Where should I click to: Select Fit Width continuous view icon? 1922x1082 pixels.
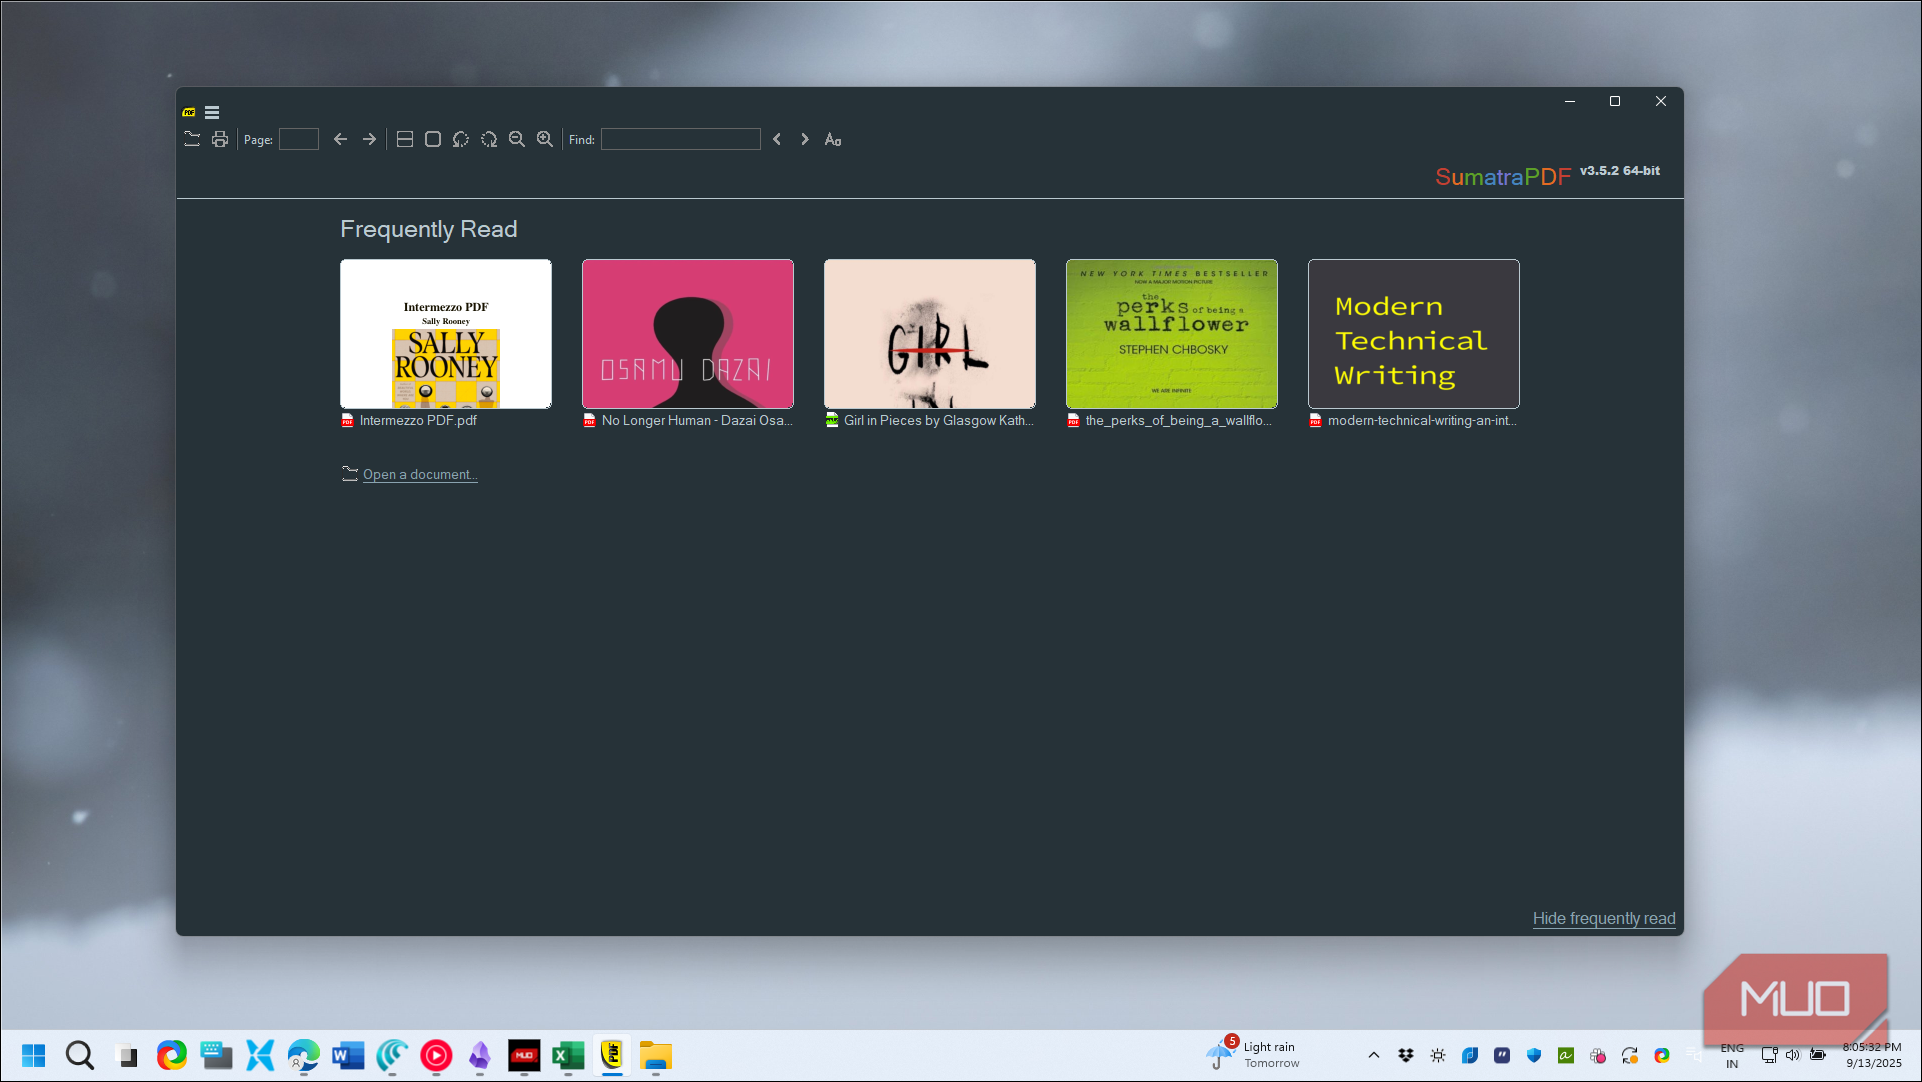(405, 139)
